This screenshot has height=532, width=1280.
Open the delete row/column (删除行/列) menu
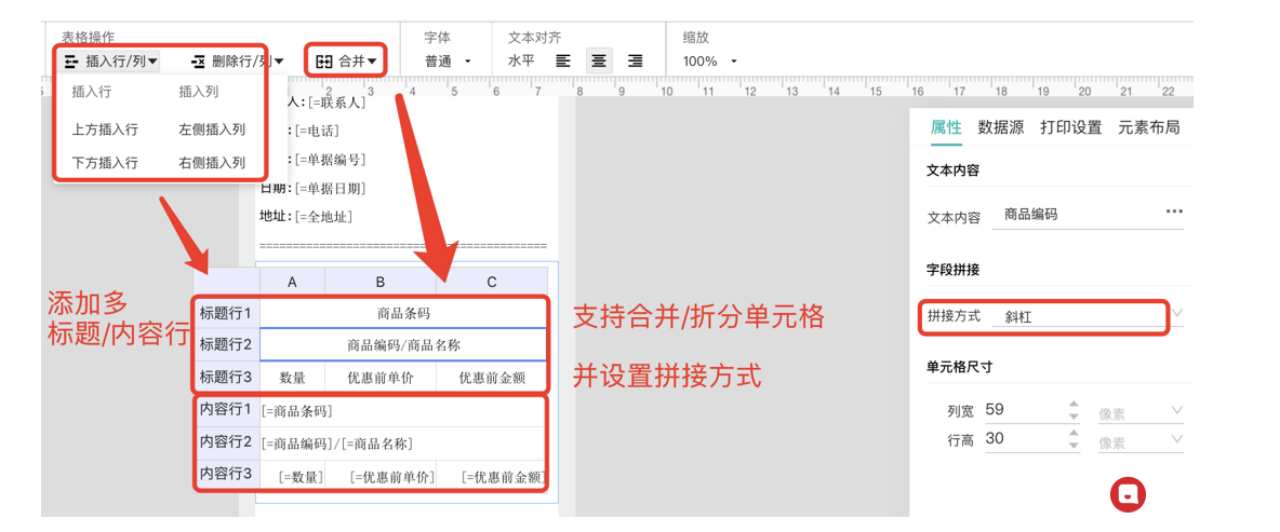[237, 61]
